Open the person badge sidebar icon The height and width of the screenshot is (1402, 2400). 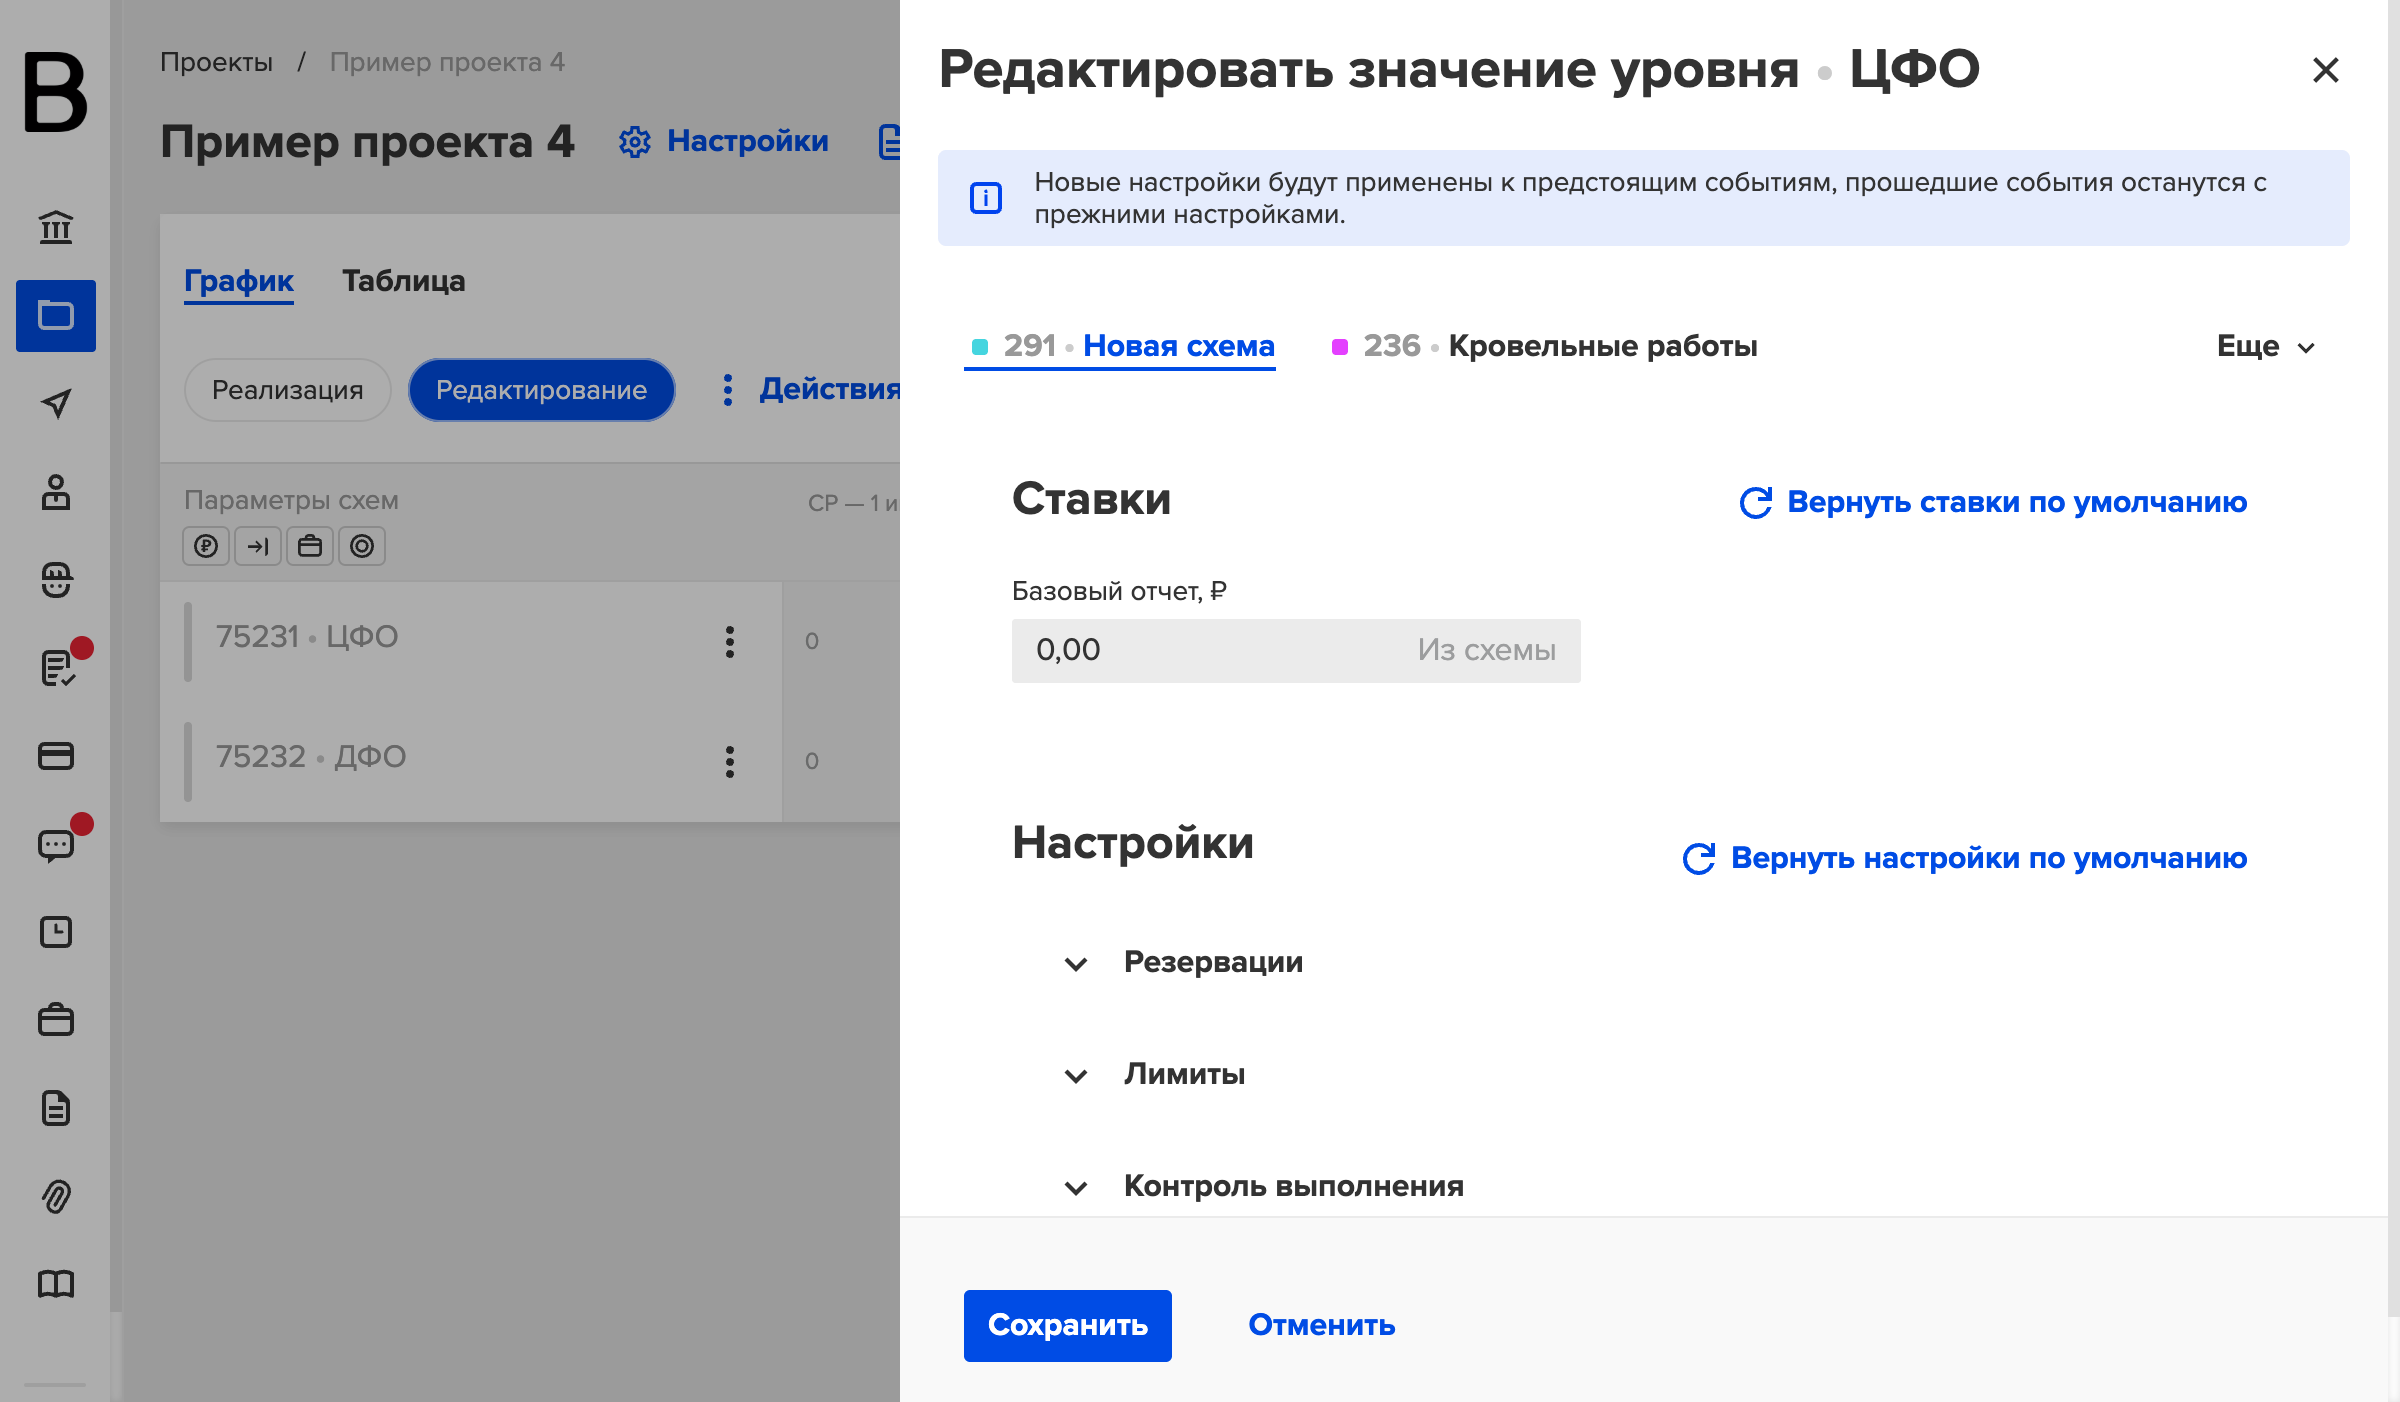[x=56, y=492]
